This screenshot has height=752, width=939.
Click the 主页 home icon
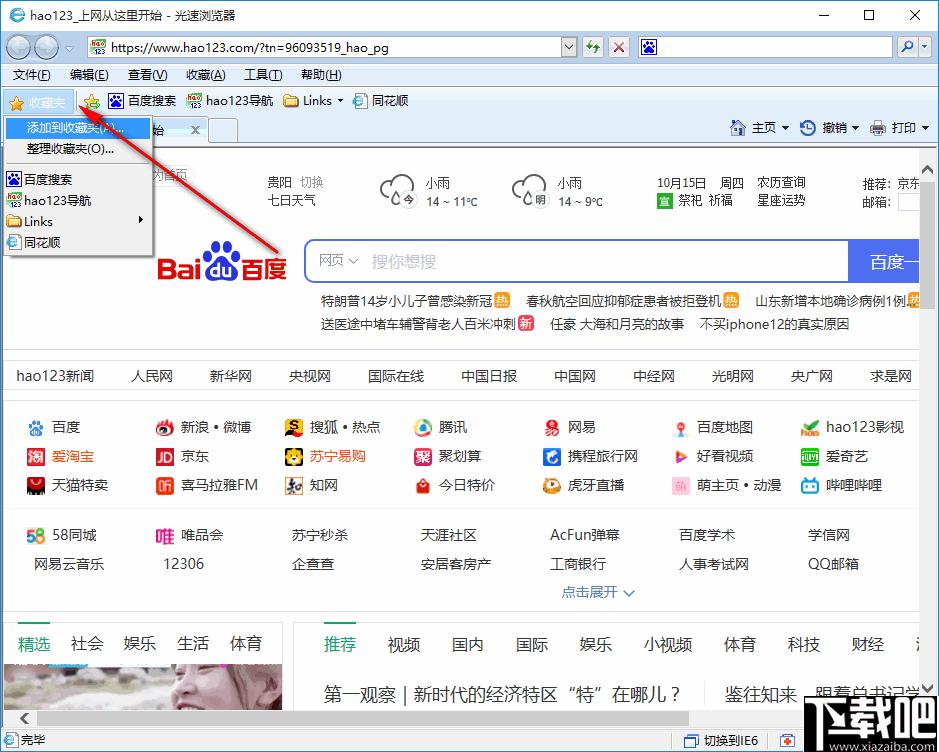pyautogui.click(x=738, y=128)
